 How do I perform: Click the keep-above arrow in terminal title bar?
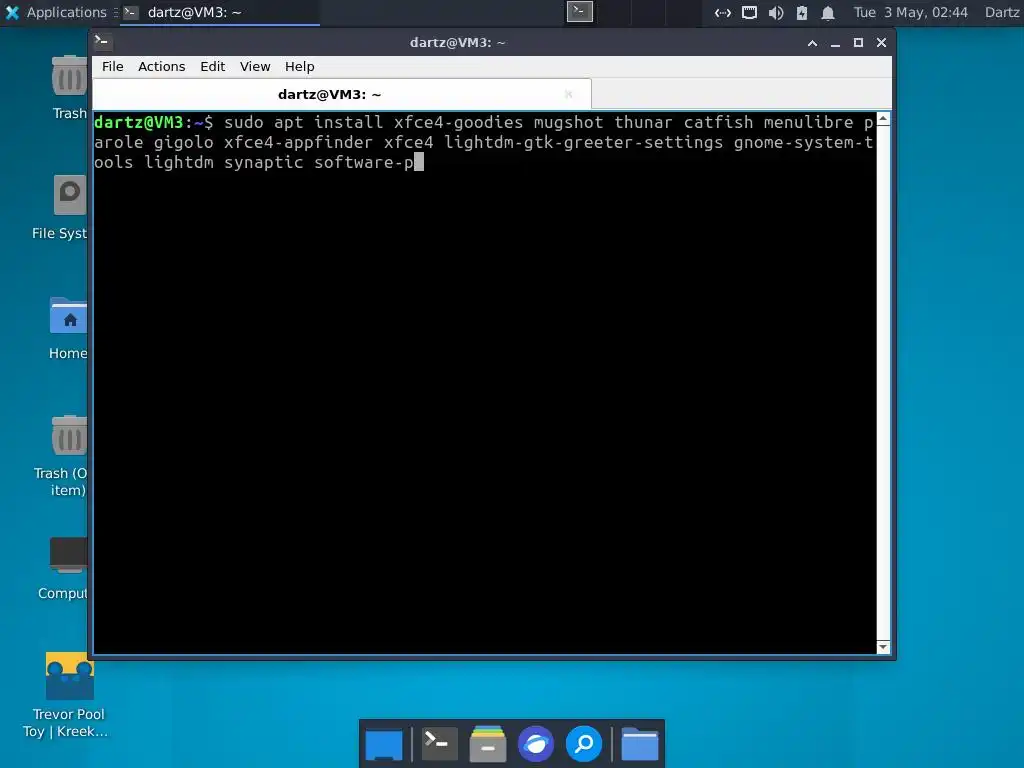[812, 43]
